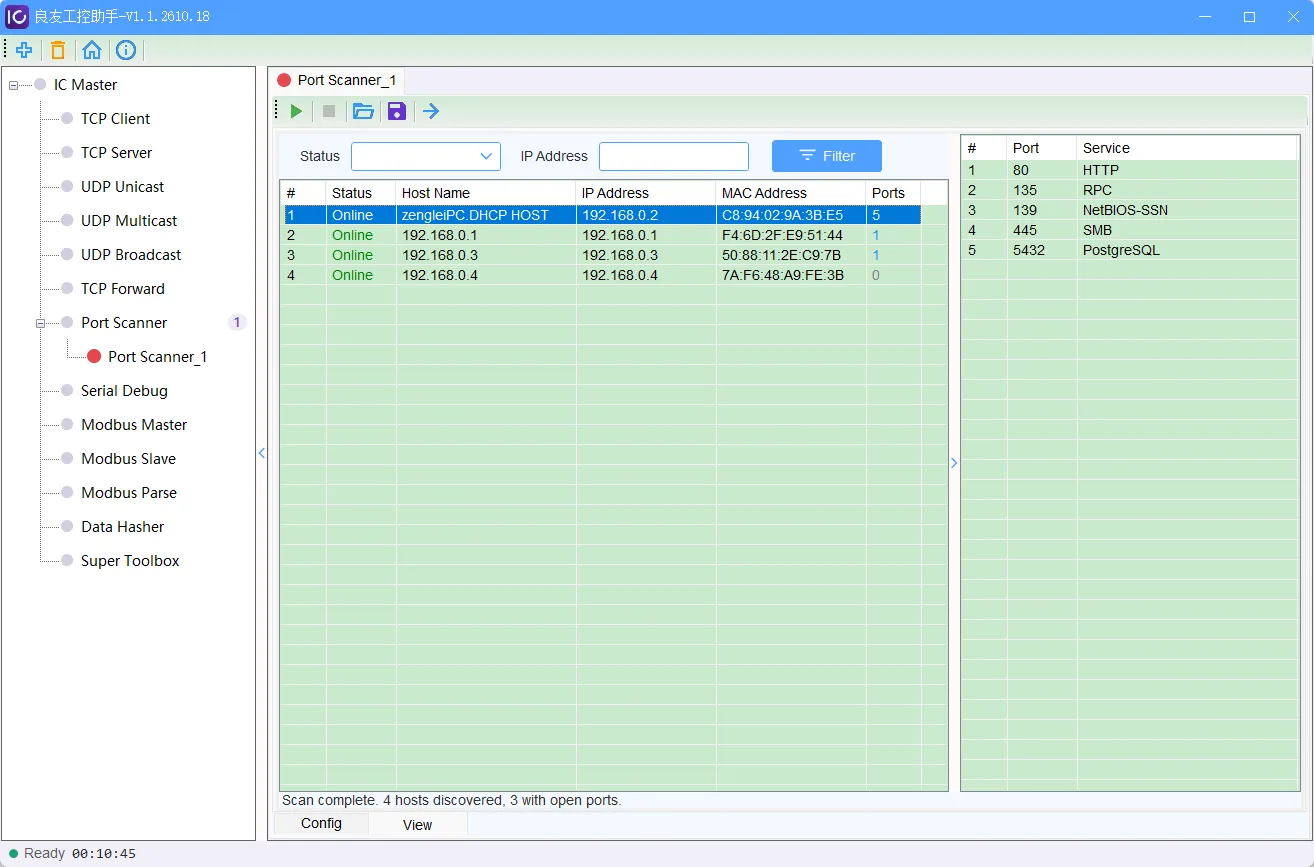Select Data Hasher in the tree

tap(122, 527)
